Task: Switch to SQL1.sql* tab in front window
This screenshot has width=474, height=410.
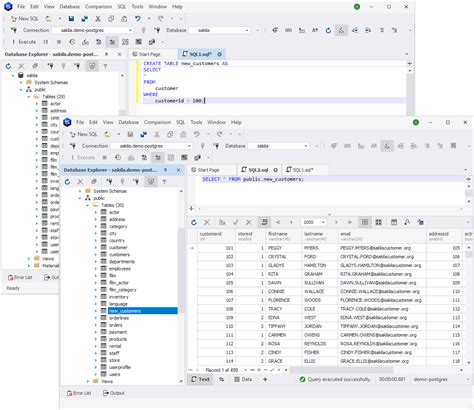Action: tap(303, 170)
